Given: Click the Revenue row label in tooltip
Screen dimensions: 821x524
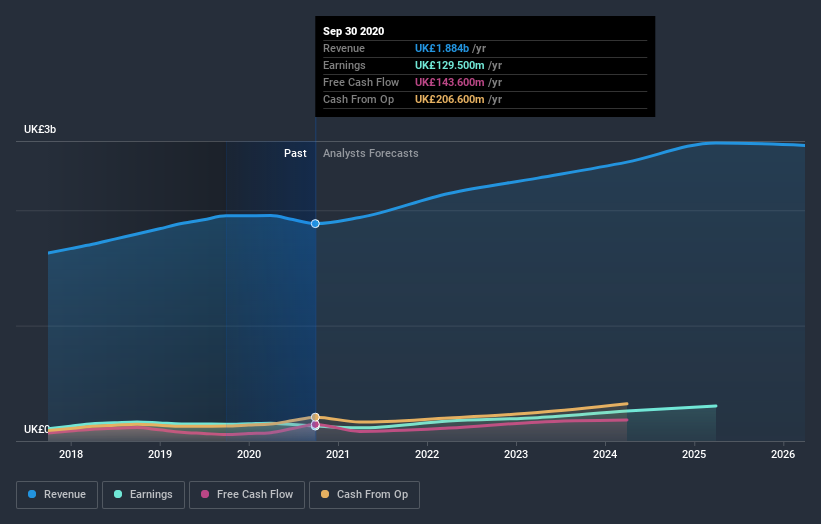Looking at the screenshot, I should (x=344, y=48).
